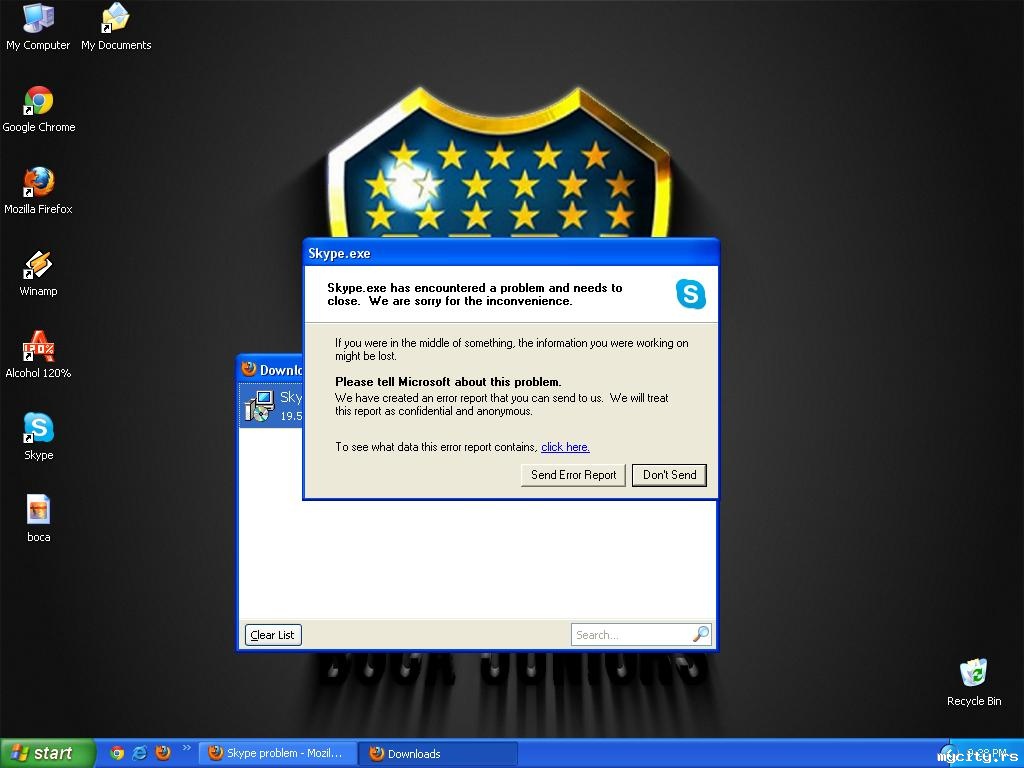Click Don't Send button
1024x768 pixels.
point(669,475)
